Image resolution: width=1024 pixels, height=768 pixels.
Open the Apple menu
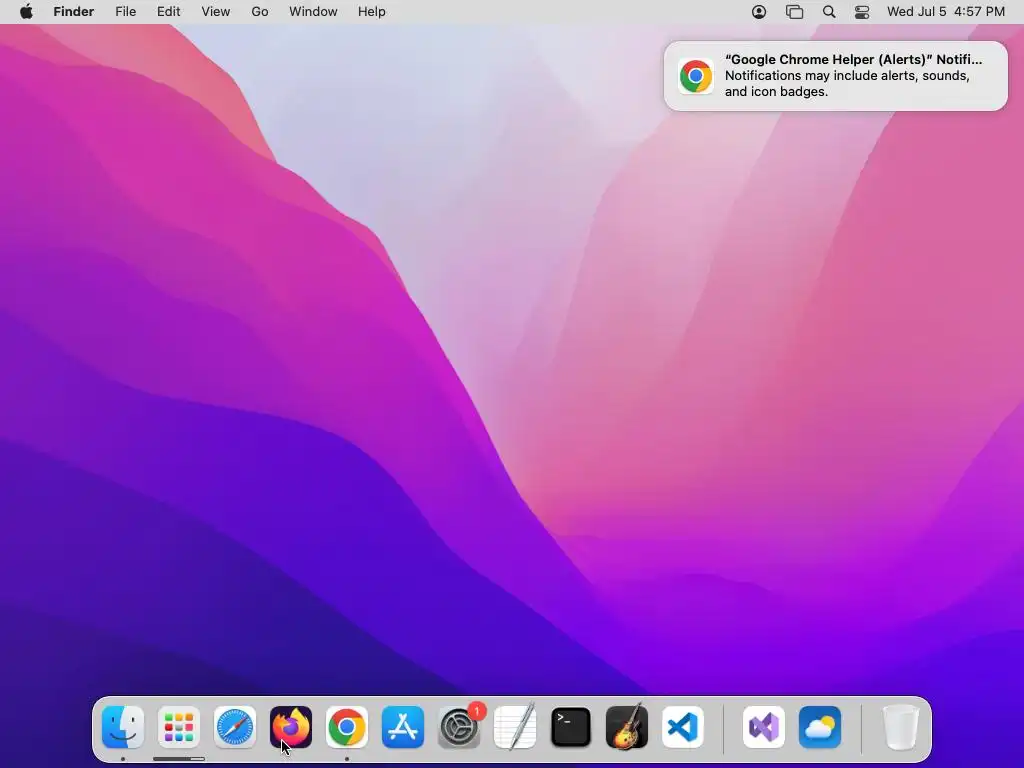(x=26, y=12)
